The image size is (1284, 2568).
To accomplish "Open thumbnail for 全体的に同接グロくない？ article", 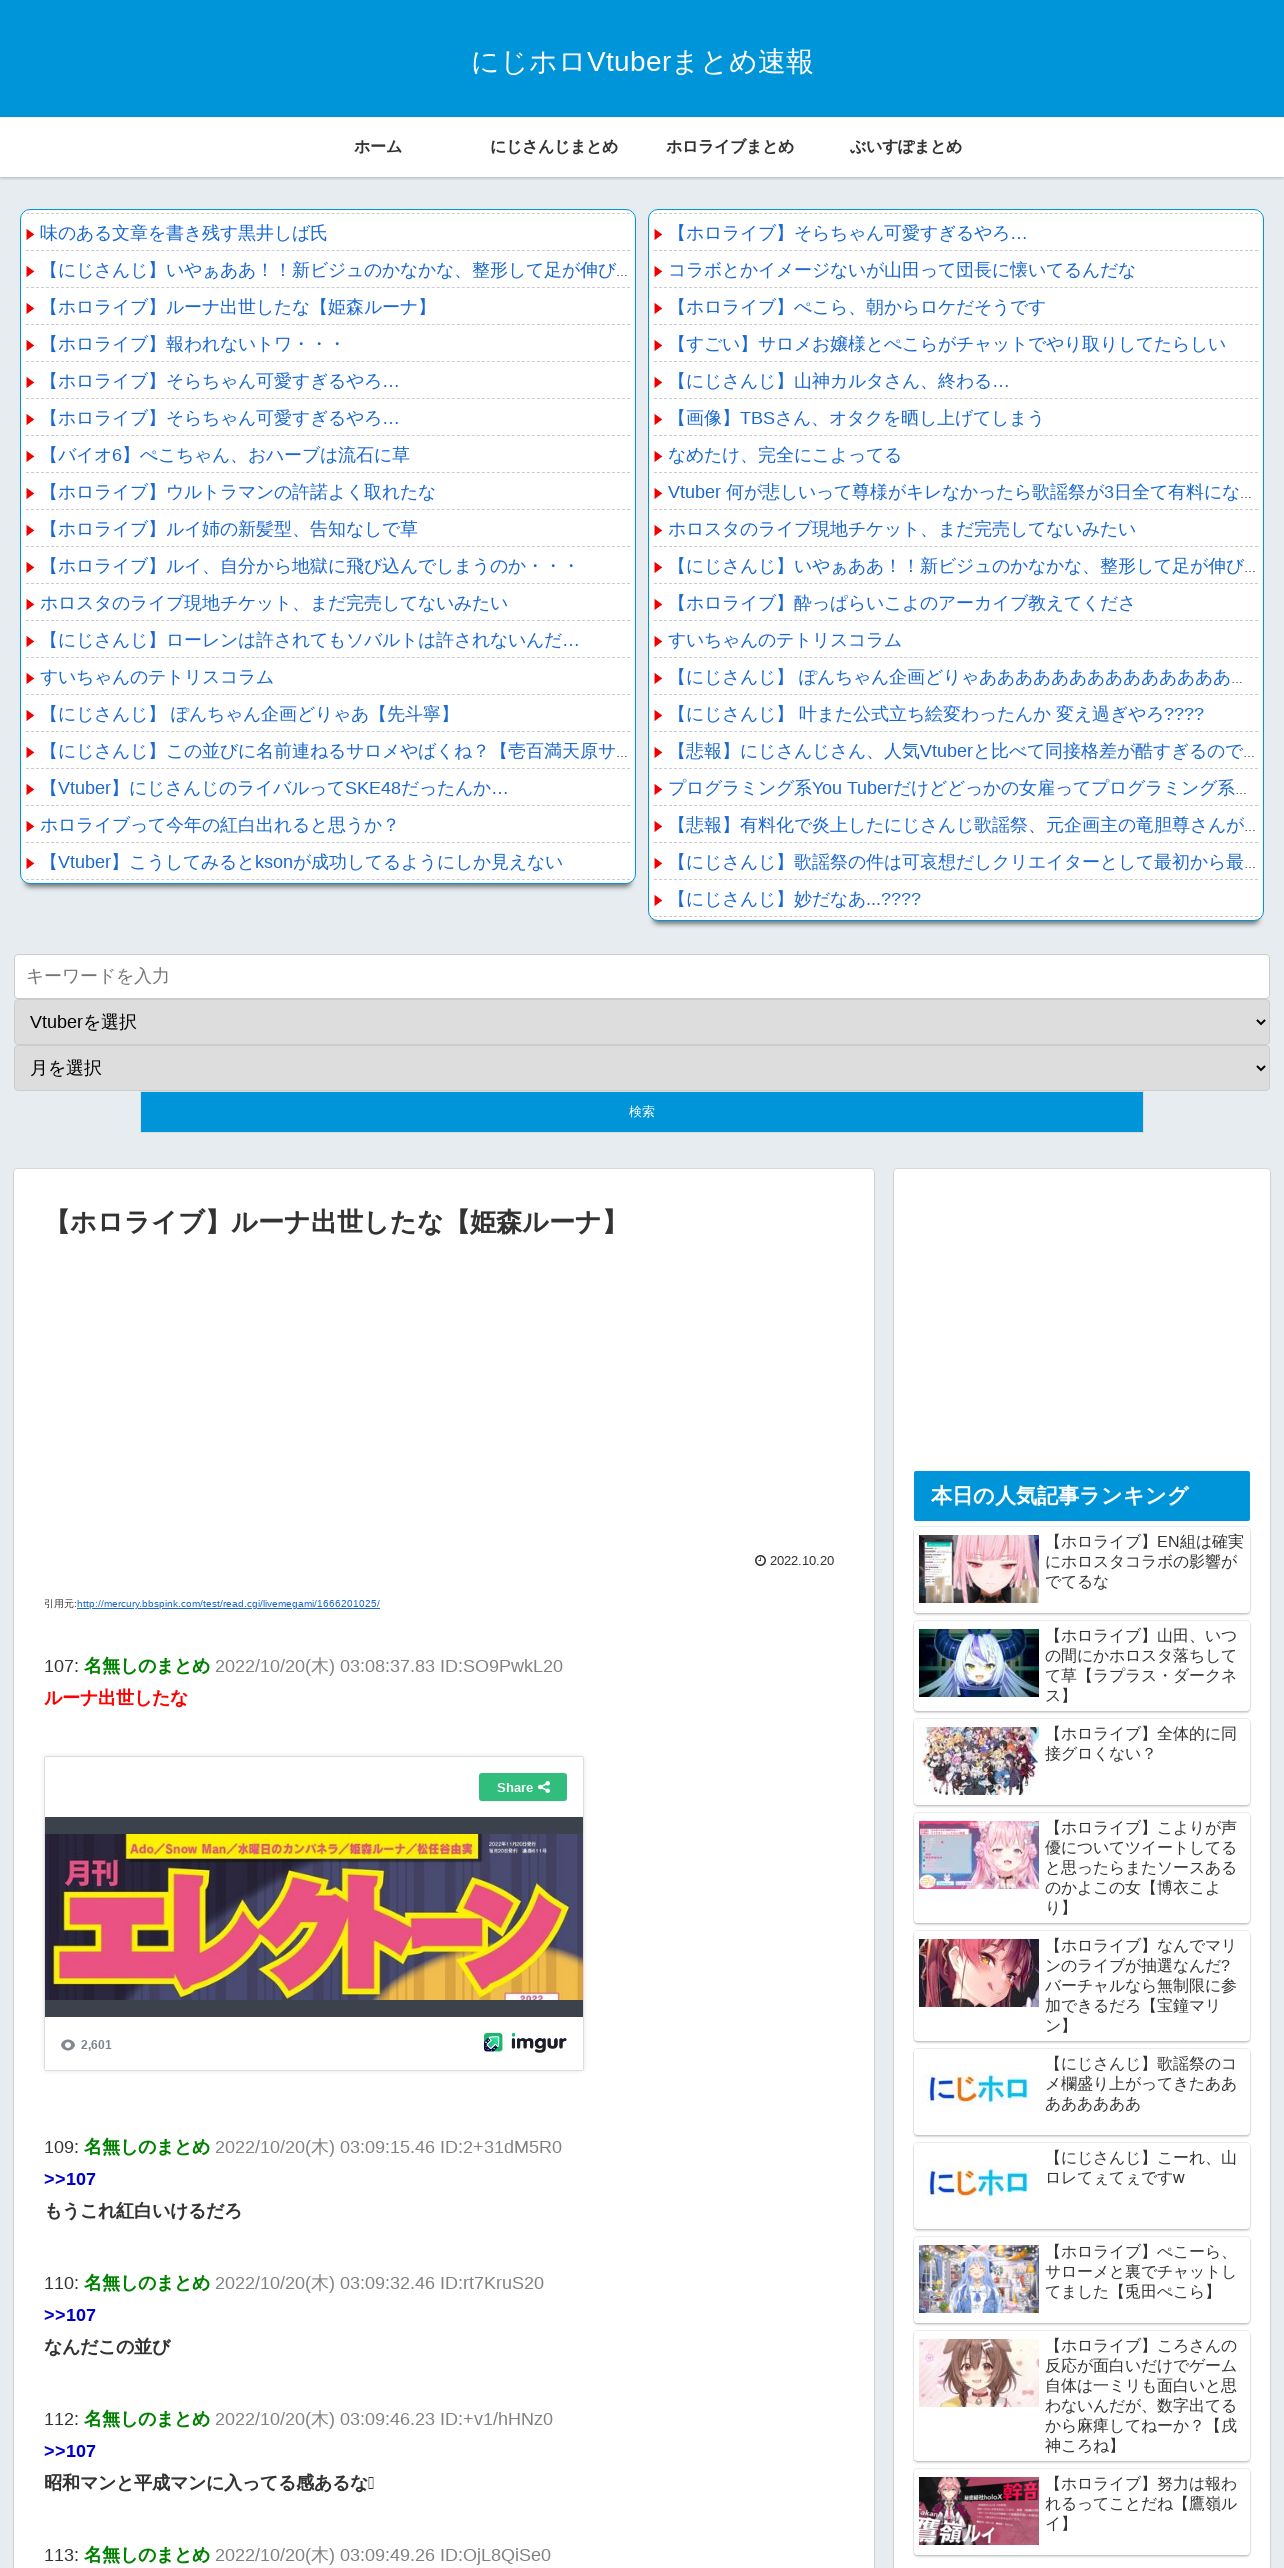I will click(979, 1761).
